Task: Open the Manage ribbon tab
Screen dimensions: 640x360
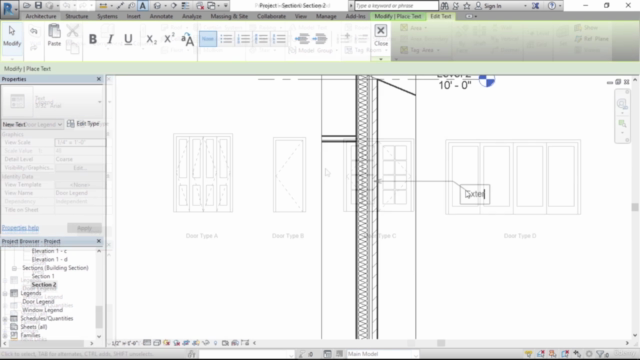Action: 326,16
